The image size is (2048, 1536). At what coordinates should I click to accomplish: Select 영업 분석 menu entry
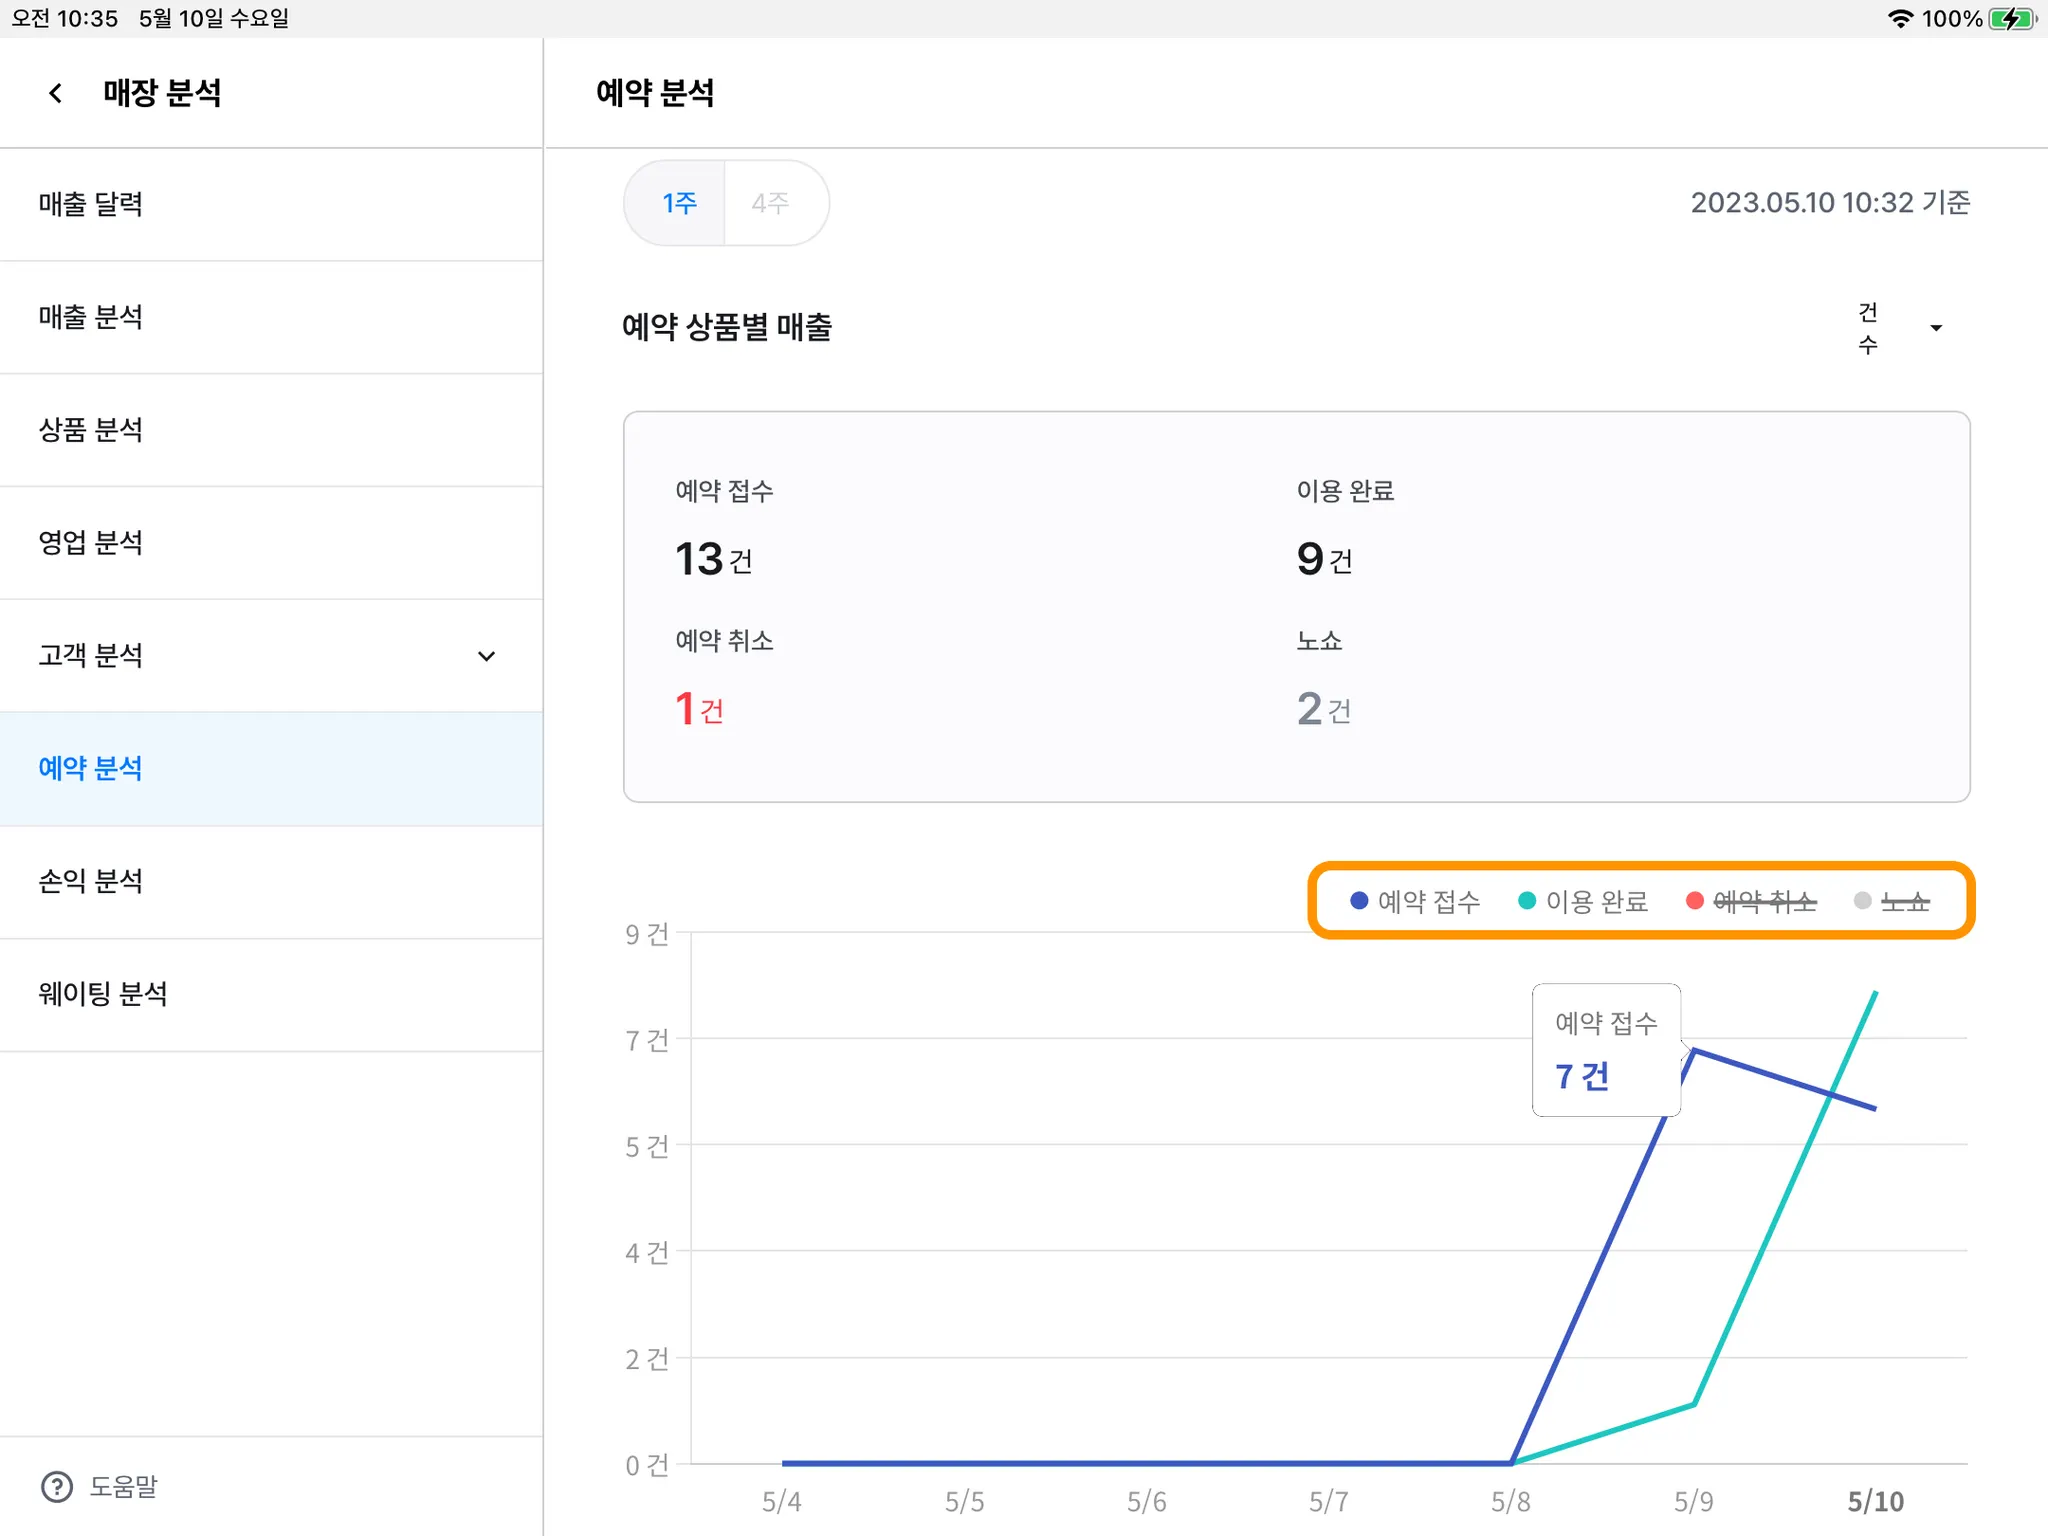pyautogui.click(x=90, y=543)
